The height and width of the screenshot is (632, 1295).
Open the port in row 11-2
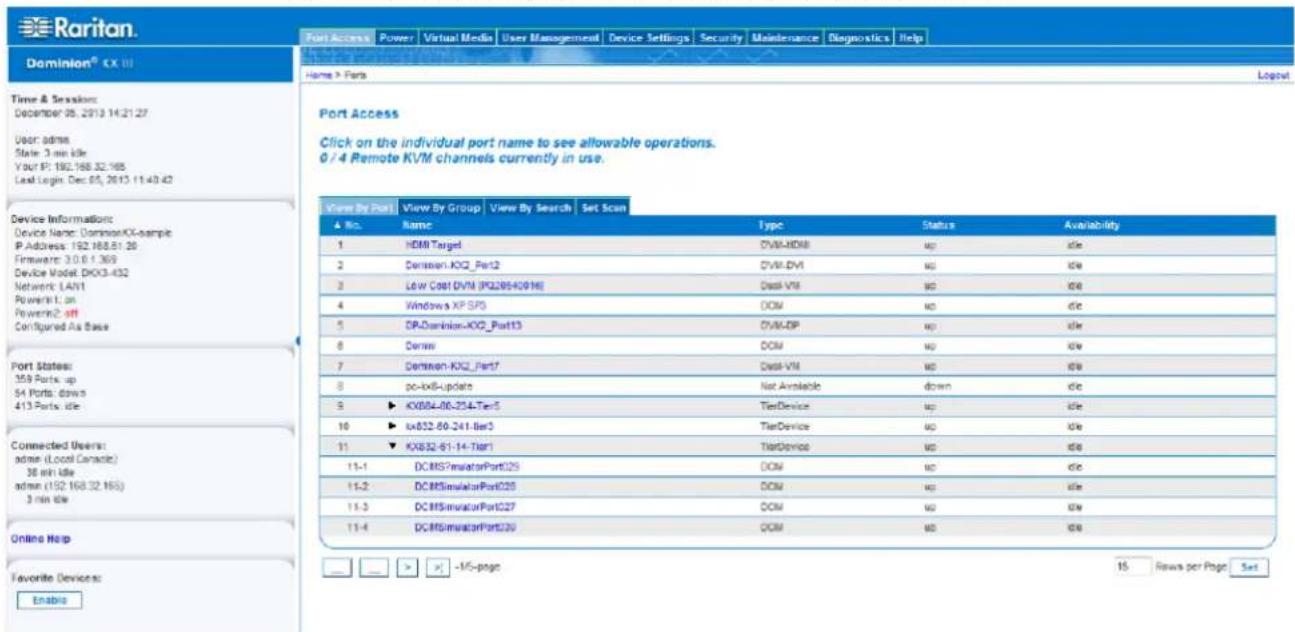(x=467, y=485)
